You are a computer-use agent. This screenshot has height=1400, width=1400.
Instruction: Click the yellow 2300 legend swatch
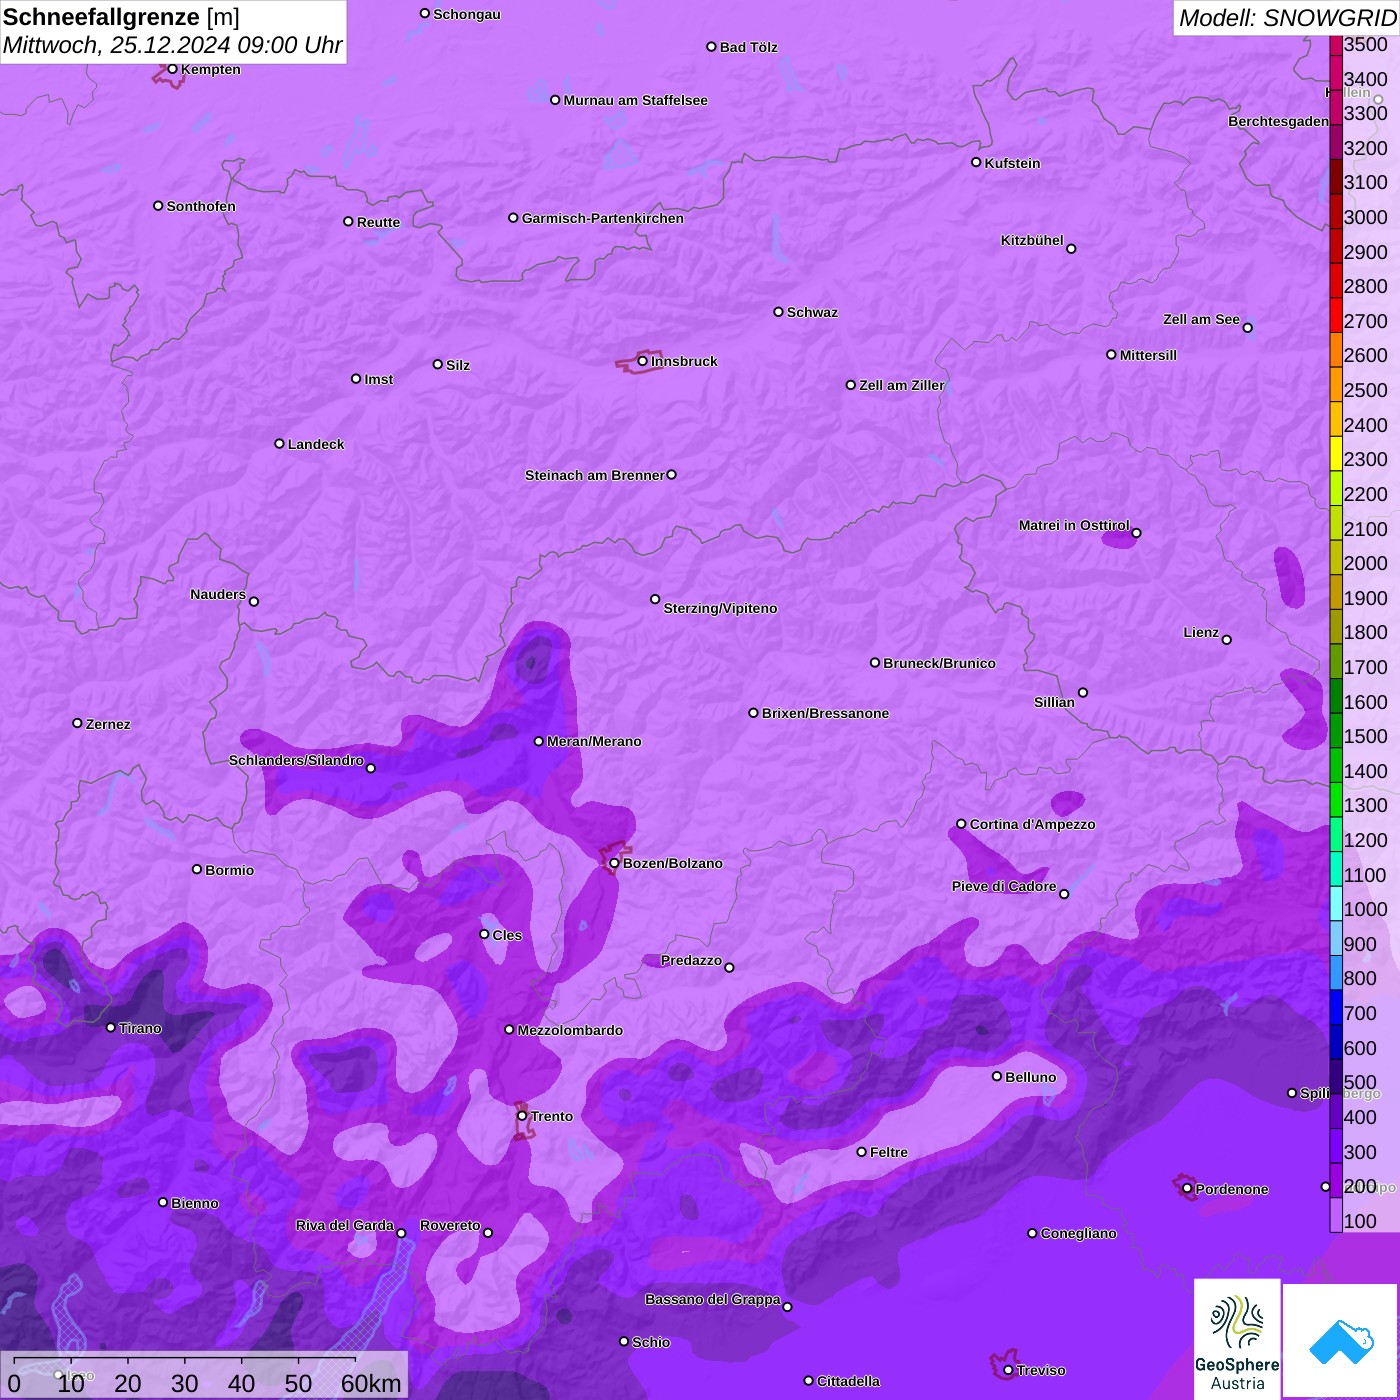pyautogui.click(x=1335, y=453)
